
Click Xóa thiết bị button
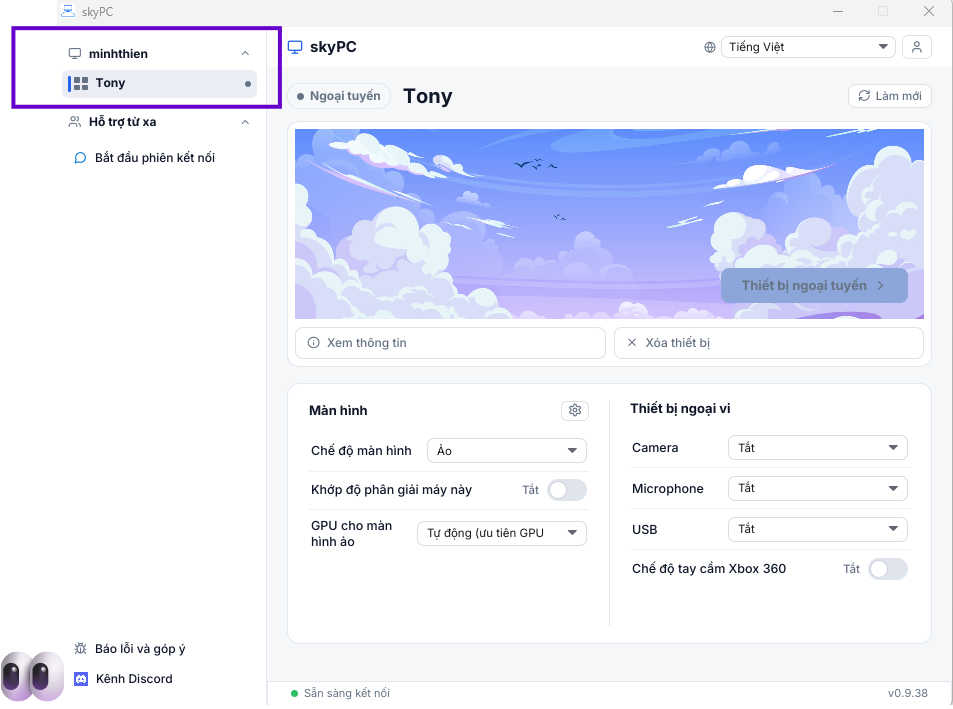tap(768, 343)
